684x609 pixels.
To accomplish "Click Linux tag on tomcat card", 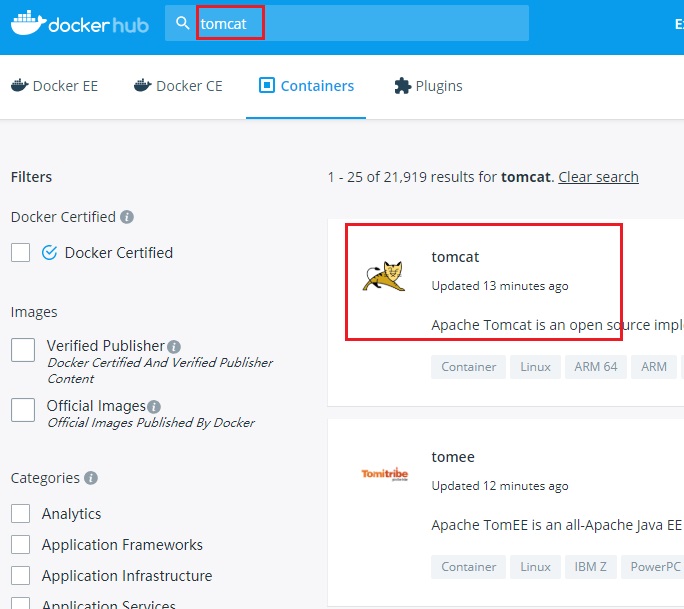I will [535, 367].
